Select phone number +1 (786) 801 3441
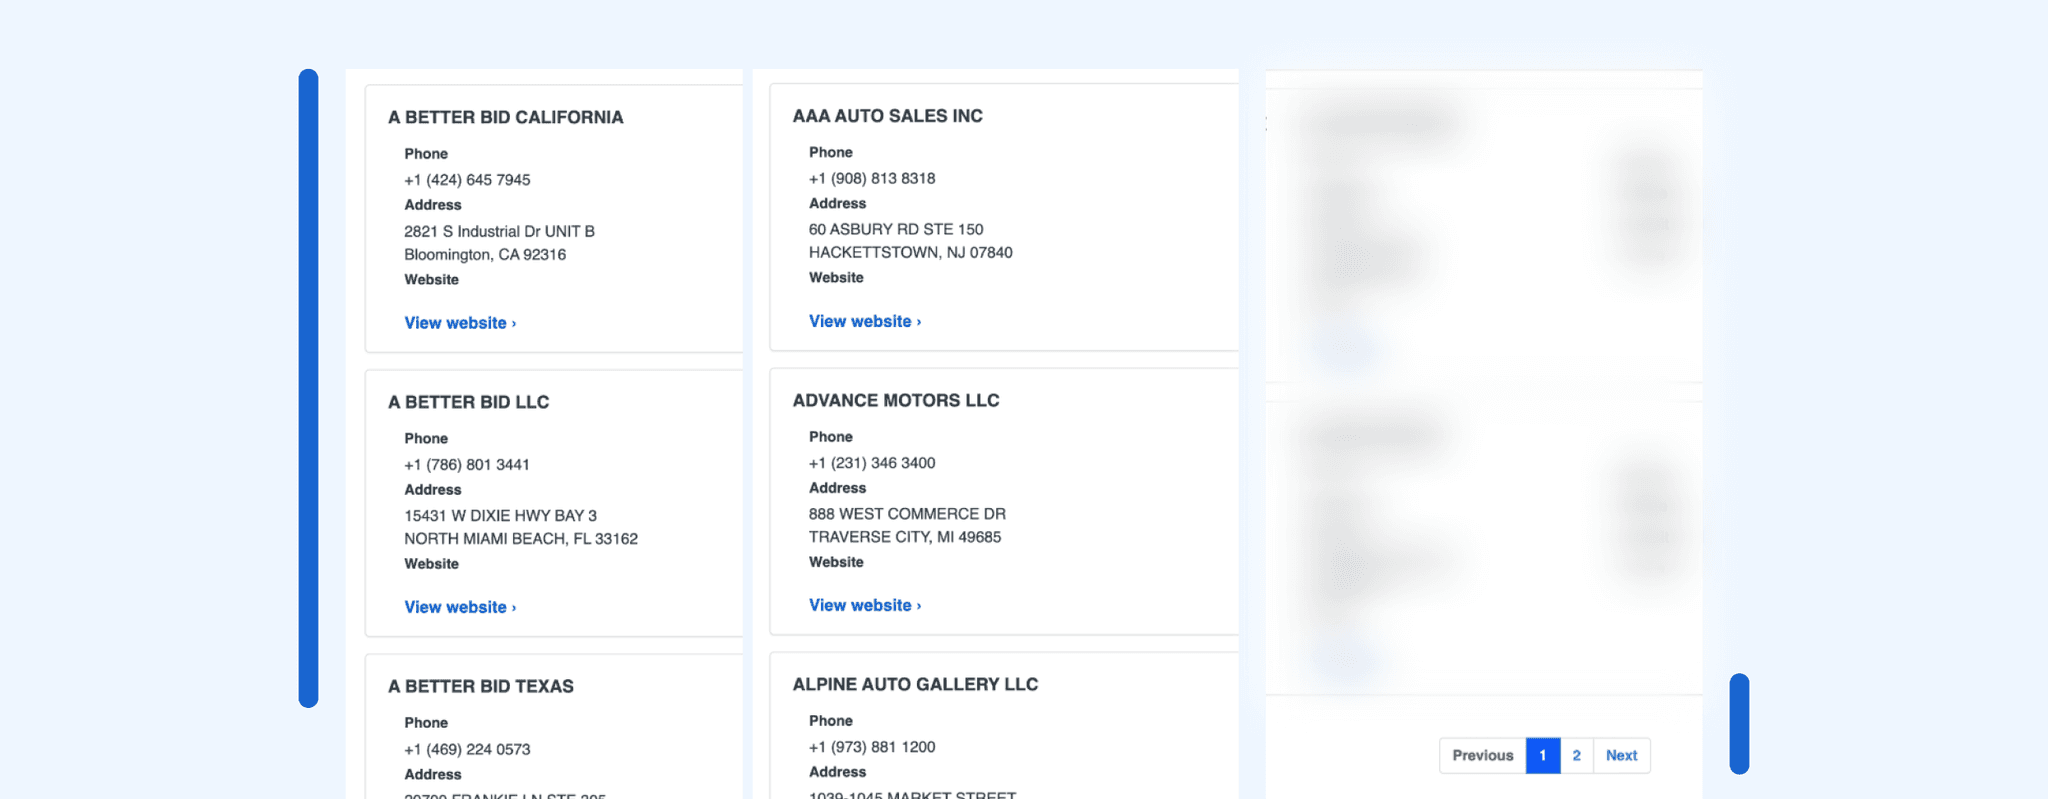The width and height of the screenshot is (2048, 799). click(x=467, y=464)
